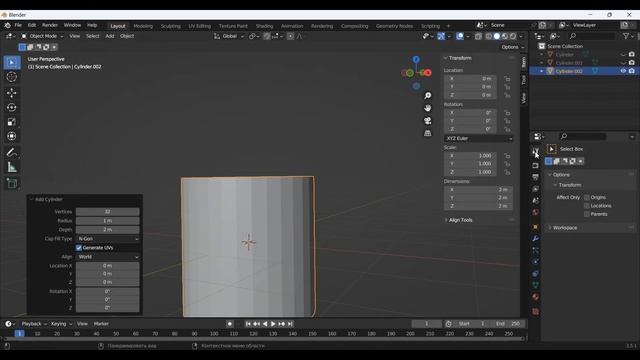The height and width of the screenshot is (360, 640).
Task: Select Cylinder.001 in the outliner
Action: pyautogui.click(x=569, y=63)
